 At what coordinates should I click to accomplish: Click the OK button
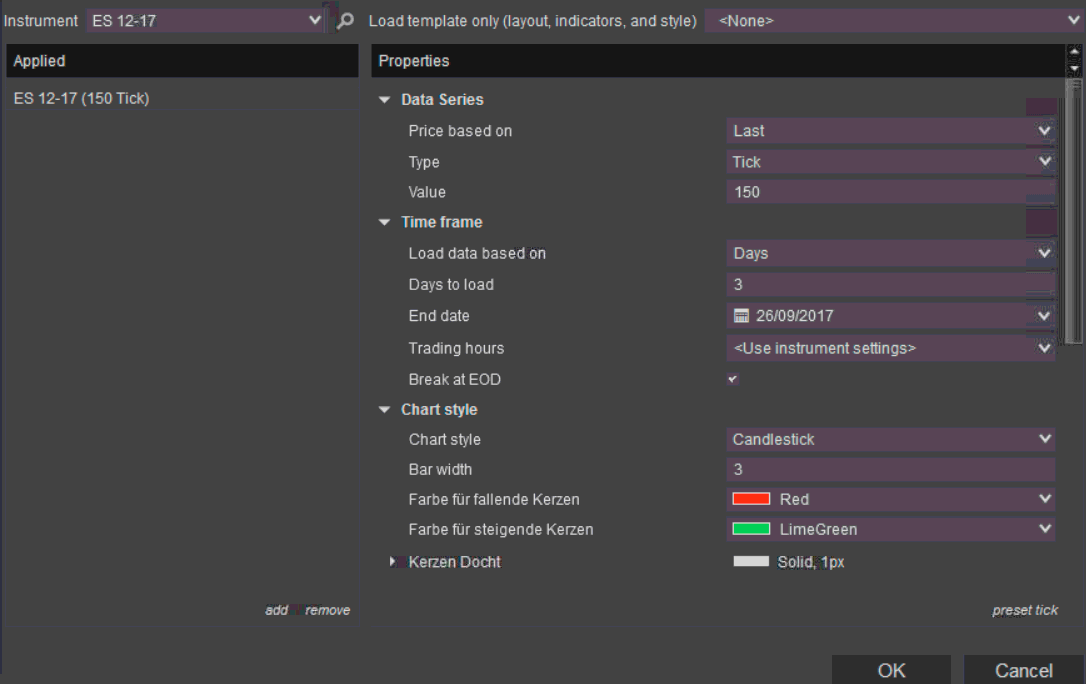coord(891,670)
